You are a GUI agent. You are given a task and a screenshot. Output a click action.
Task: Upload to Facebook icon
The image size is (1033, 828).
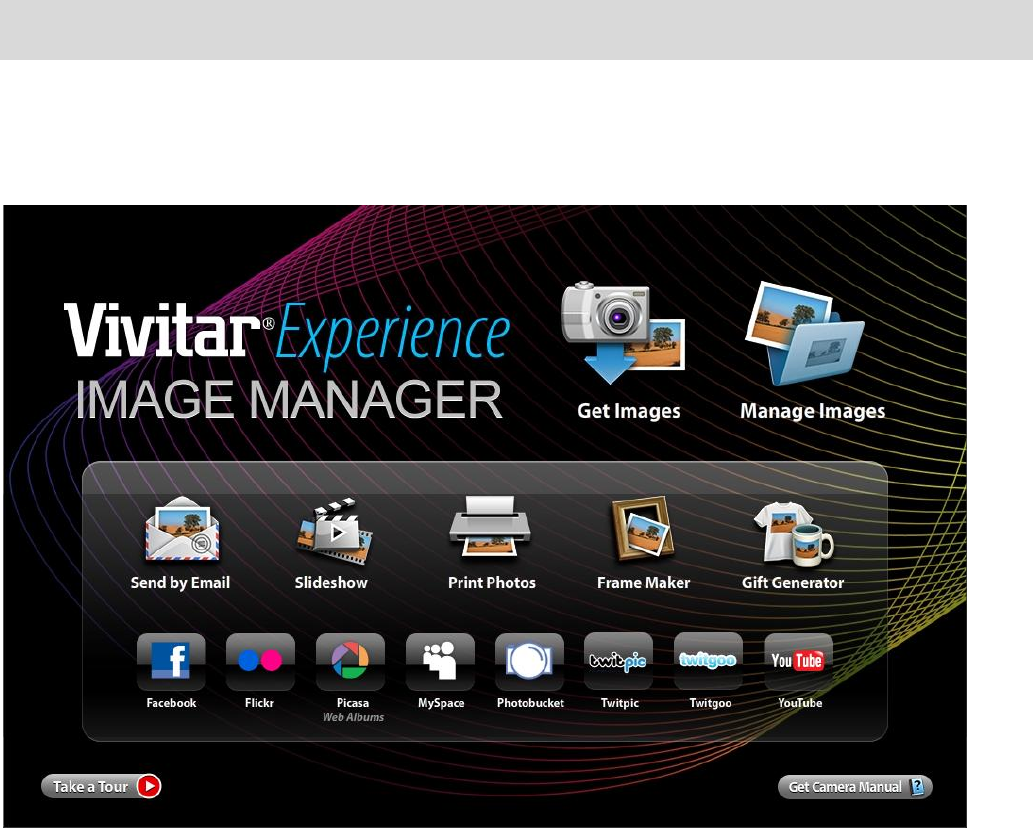[171, 661]
